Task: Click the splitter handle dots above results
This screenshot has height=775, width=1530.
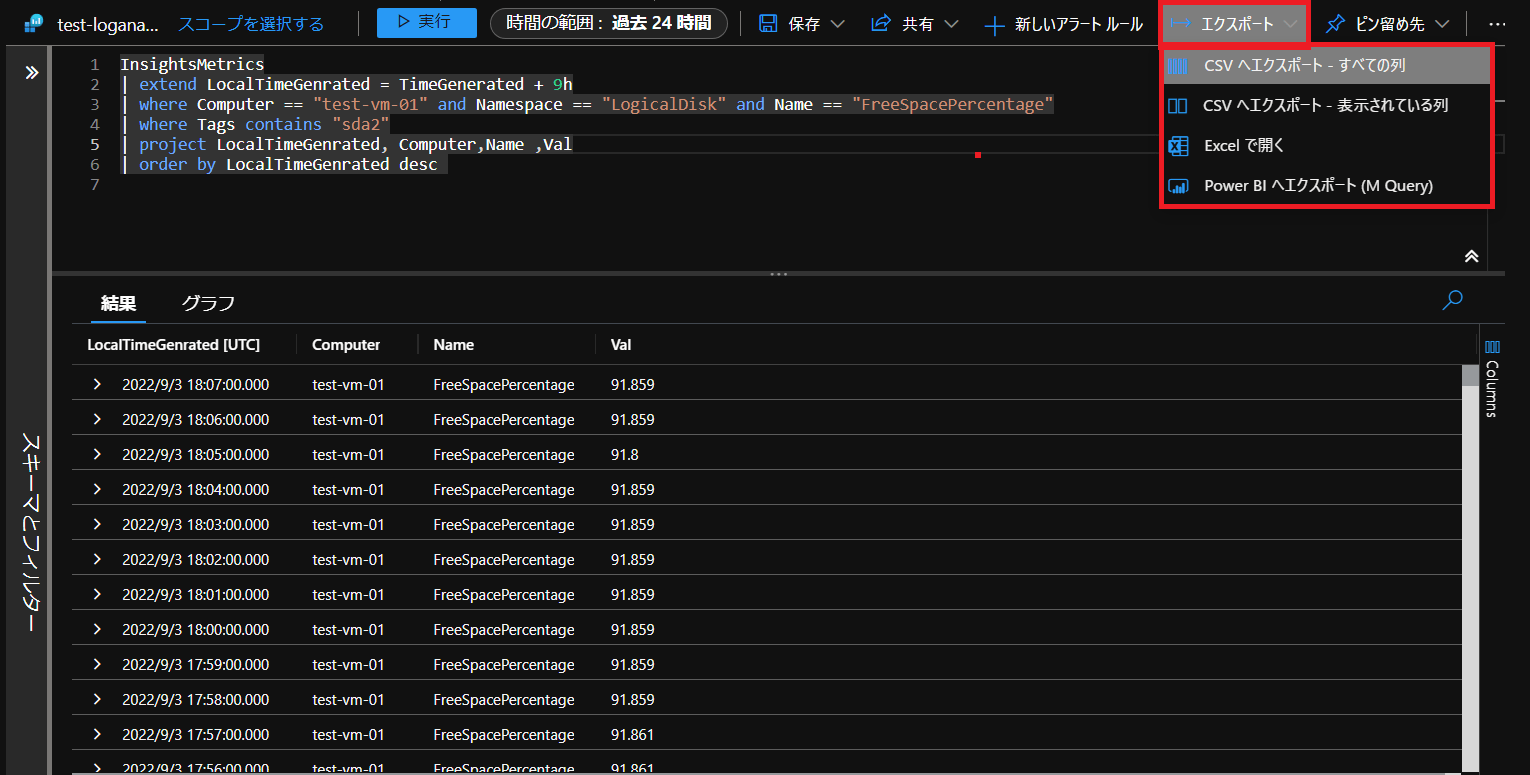Action: [x=779, y=273]
